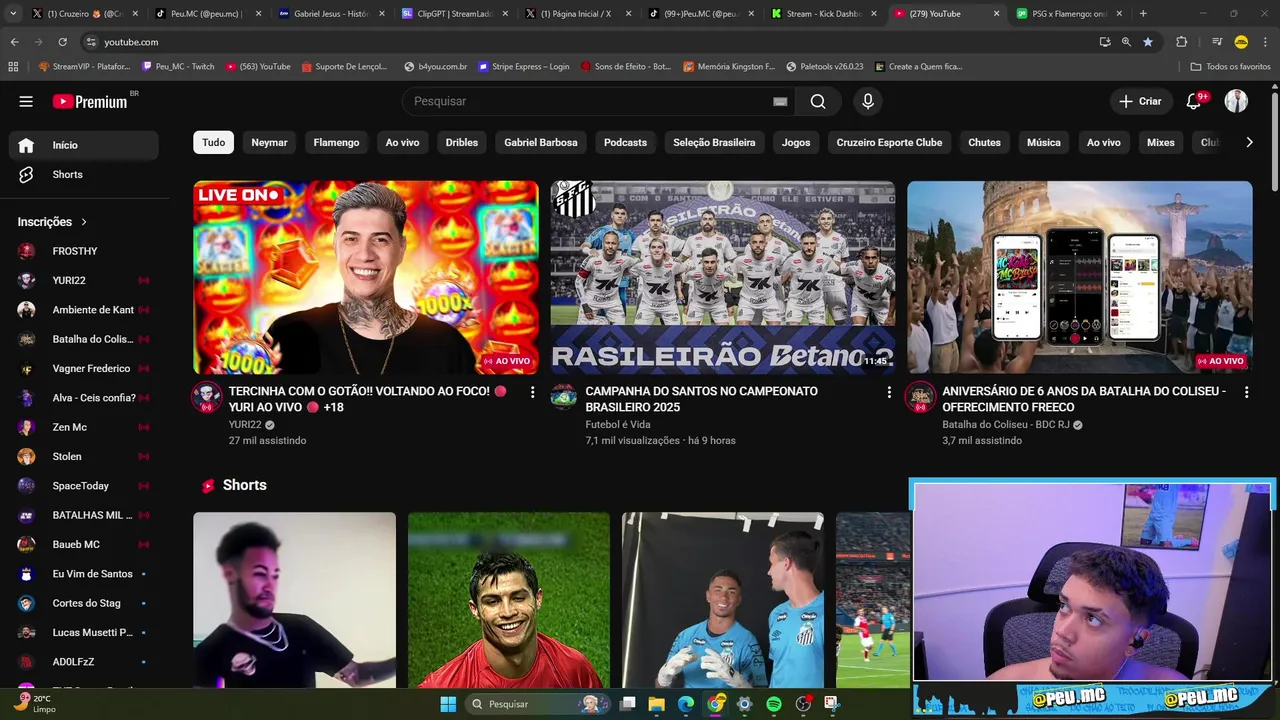Select the Música filter chip
The height and width of the screenshot is (720, 1280).
pyautogui.click(x=1043, y=142)
